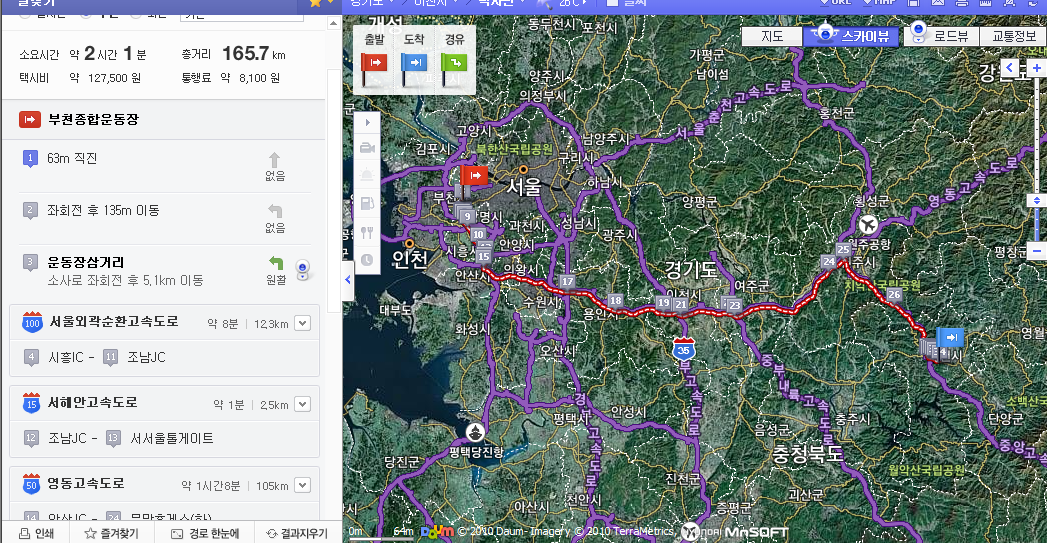The width and height of the screenshot is (1047, 543).
Task: Zoom out with the map minus button
Action: coord(1037,249)
